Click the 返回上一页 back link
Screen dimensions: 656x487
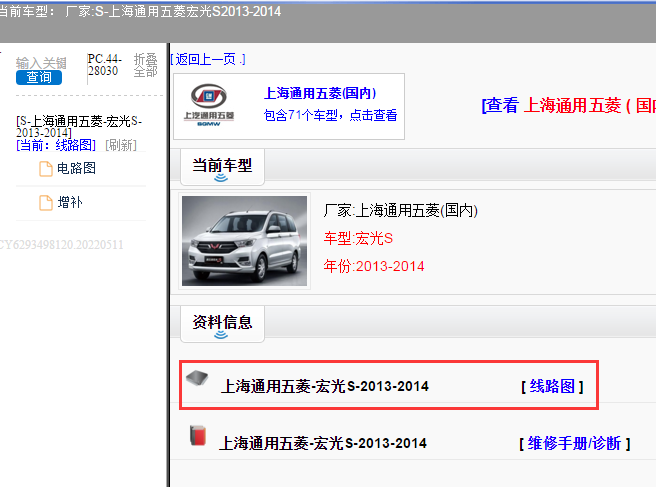[208, 59]
